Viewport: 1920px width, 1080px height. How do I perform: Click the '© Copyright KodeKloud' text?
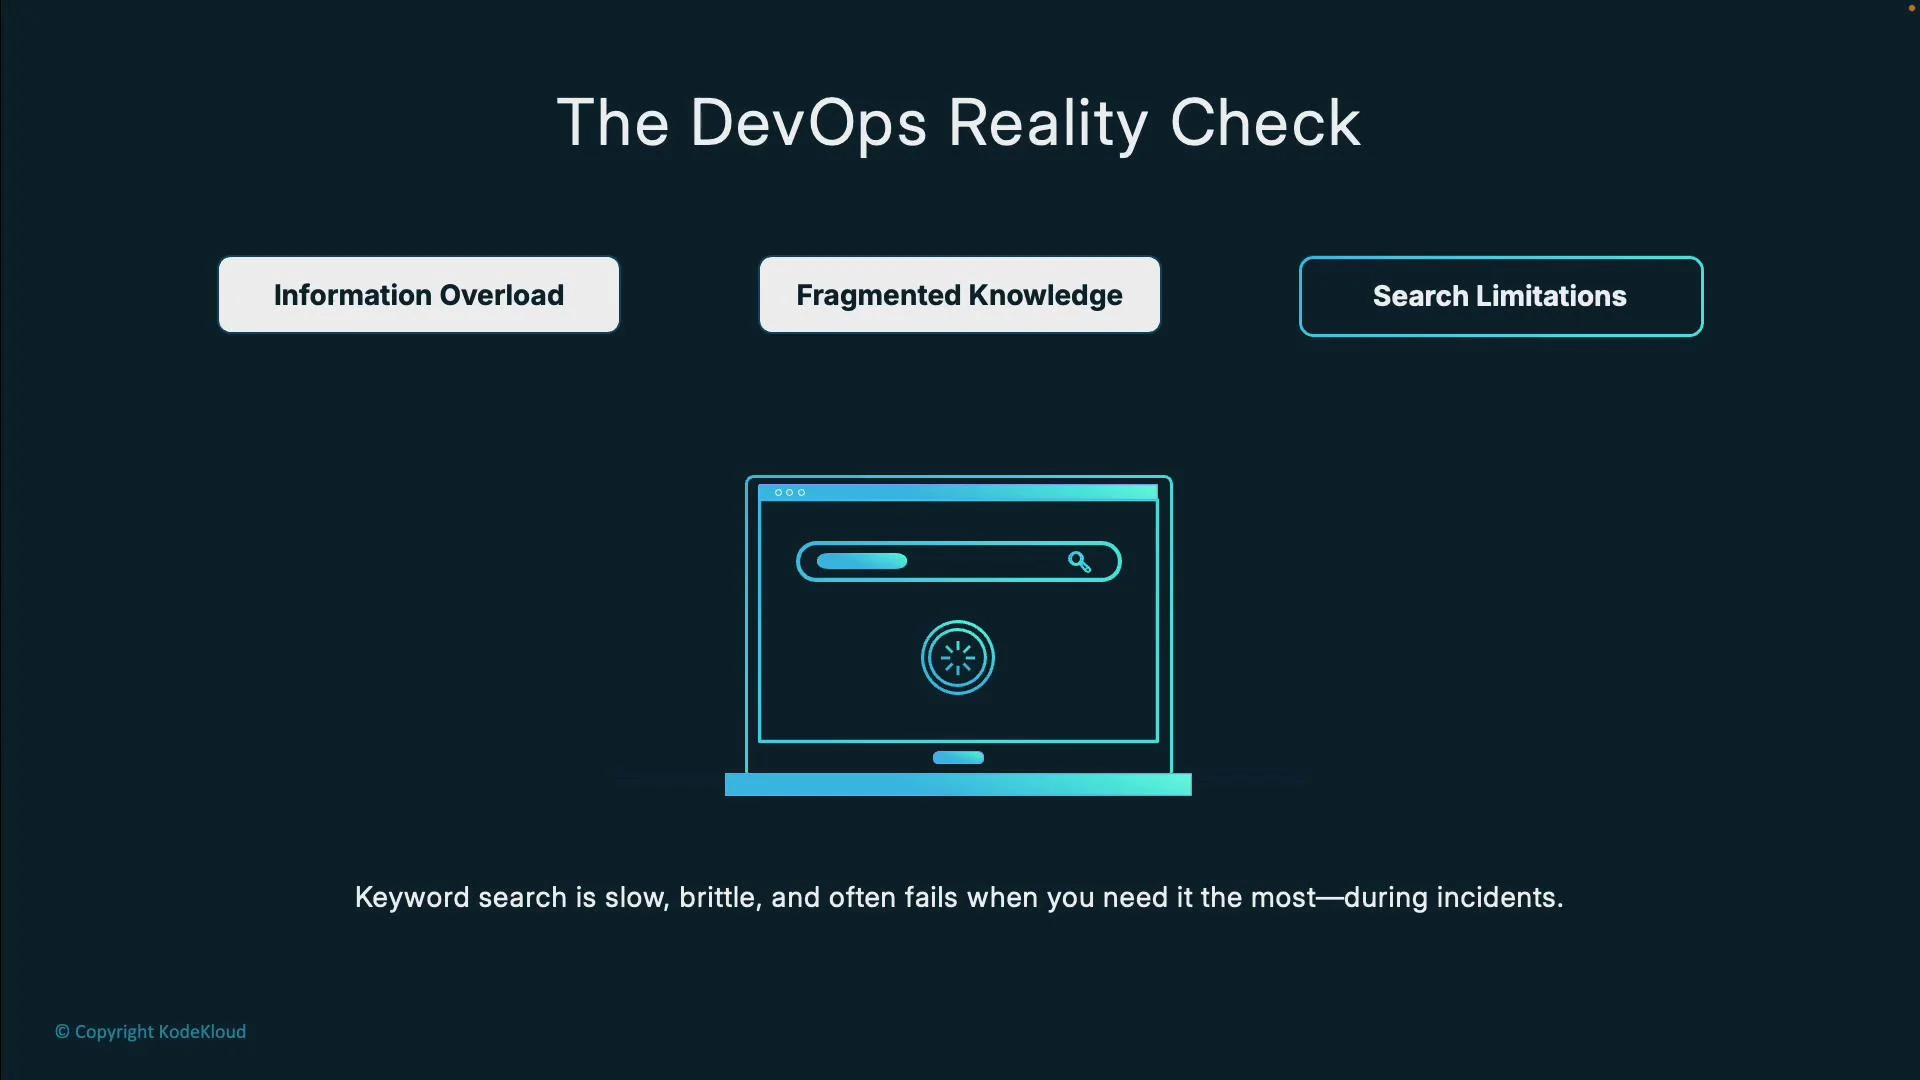coord(150,1031)
